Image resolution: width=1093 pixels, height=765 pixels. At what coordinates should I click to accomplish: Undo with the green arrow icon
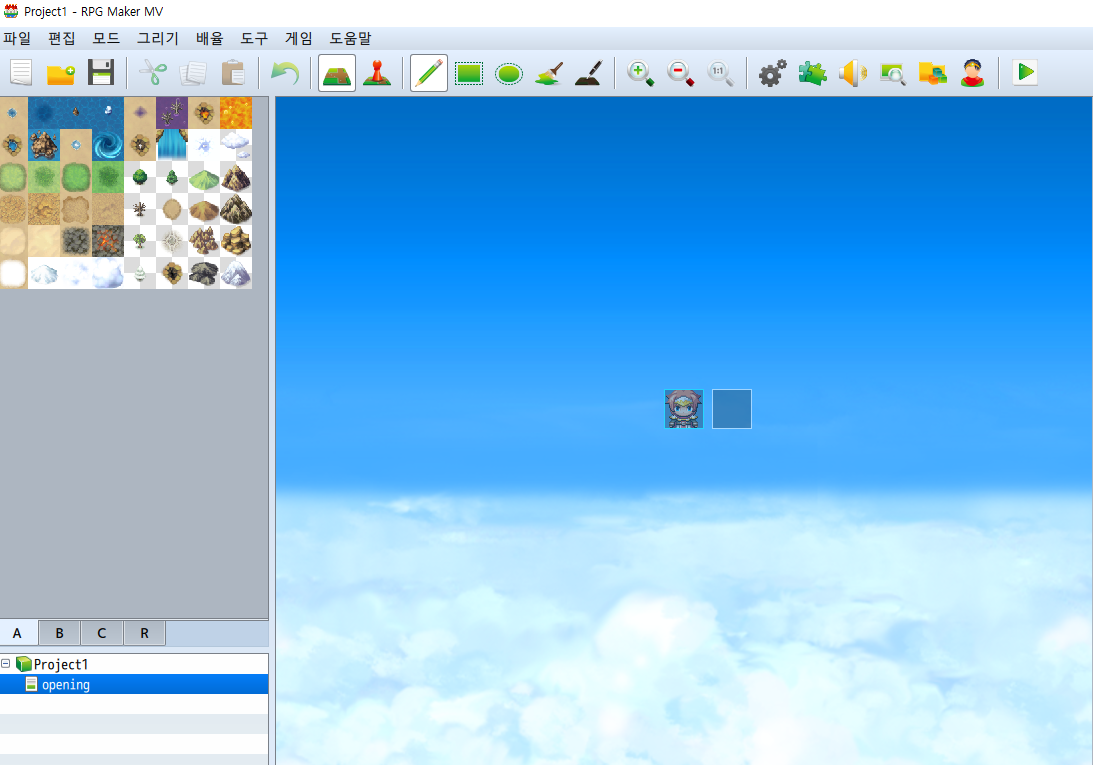(x=284, y=73)
